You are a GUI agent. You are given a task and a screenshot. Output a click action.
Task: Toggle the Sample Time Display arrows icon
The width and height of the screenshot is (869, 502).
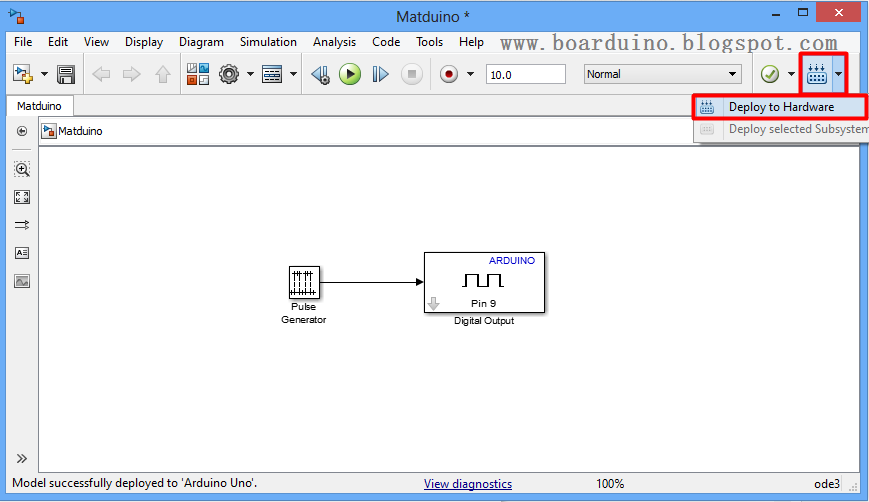click(x=22, y=225)
